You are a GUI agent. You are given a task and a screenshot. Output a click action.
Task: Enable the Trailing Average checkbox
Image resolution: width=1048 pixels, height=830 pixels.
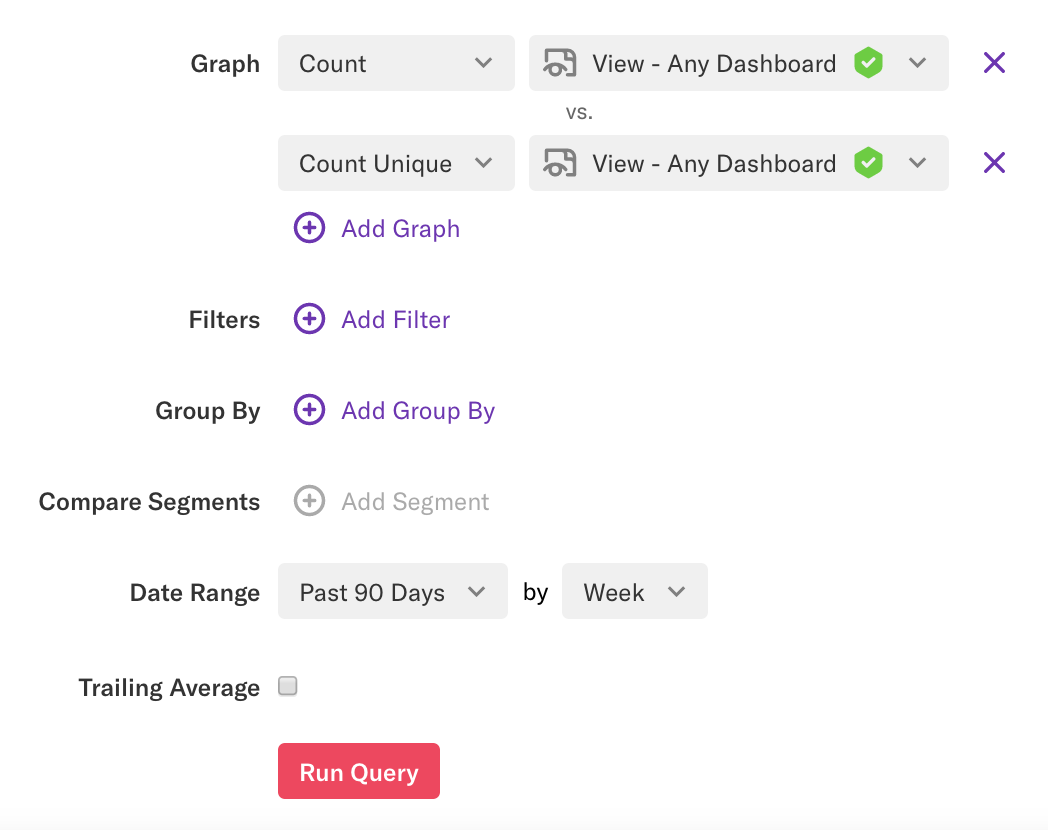coord(288,686)
